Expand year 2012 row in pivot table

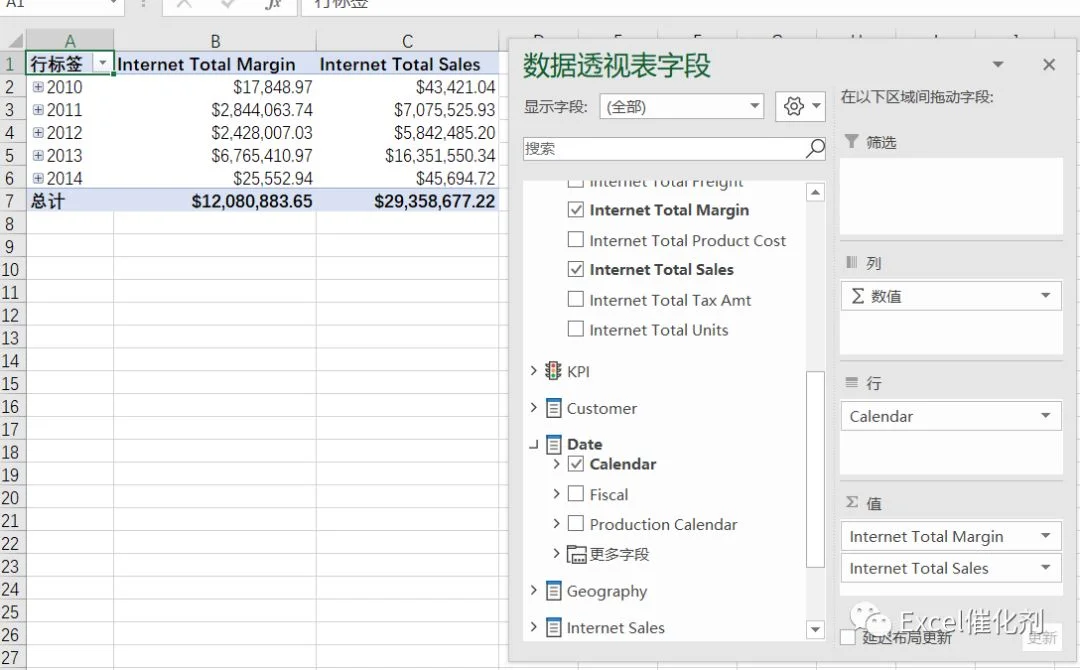[x=39, y=133]
